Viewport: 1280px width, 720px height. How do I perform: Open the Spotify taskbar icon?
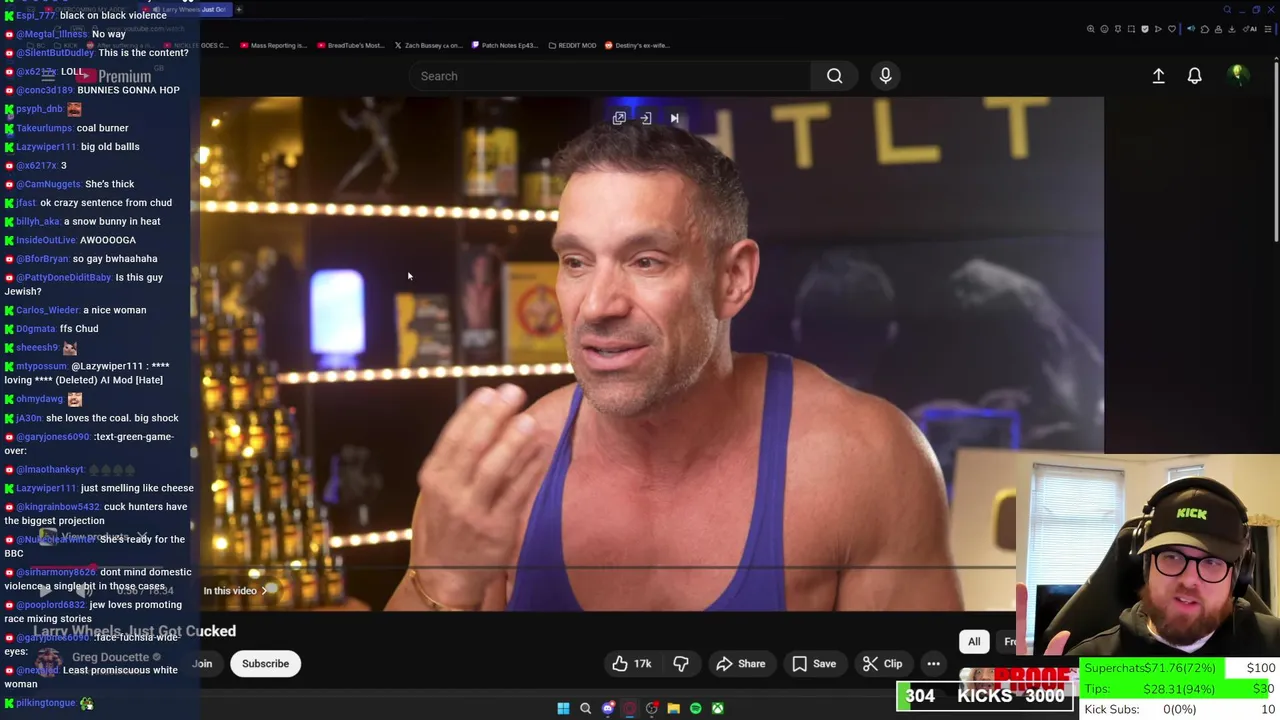click(x=695, y=708)
